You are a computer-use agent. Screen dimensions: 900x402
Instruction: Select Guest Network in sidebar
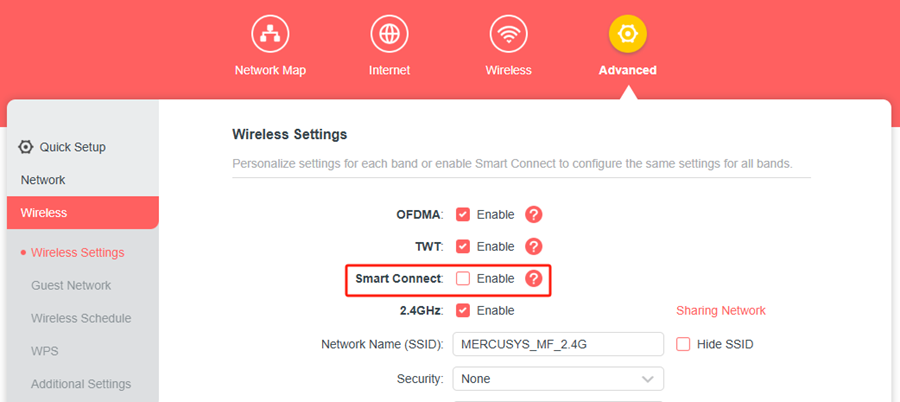pos(71,285)
